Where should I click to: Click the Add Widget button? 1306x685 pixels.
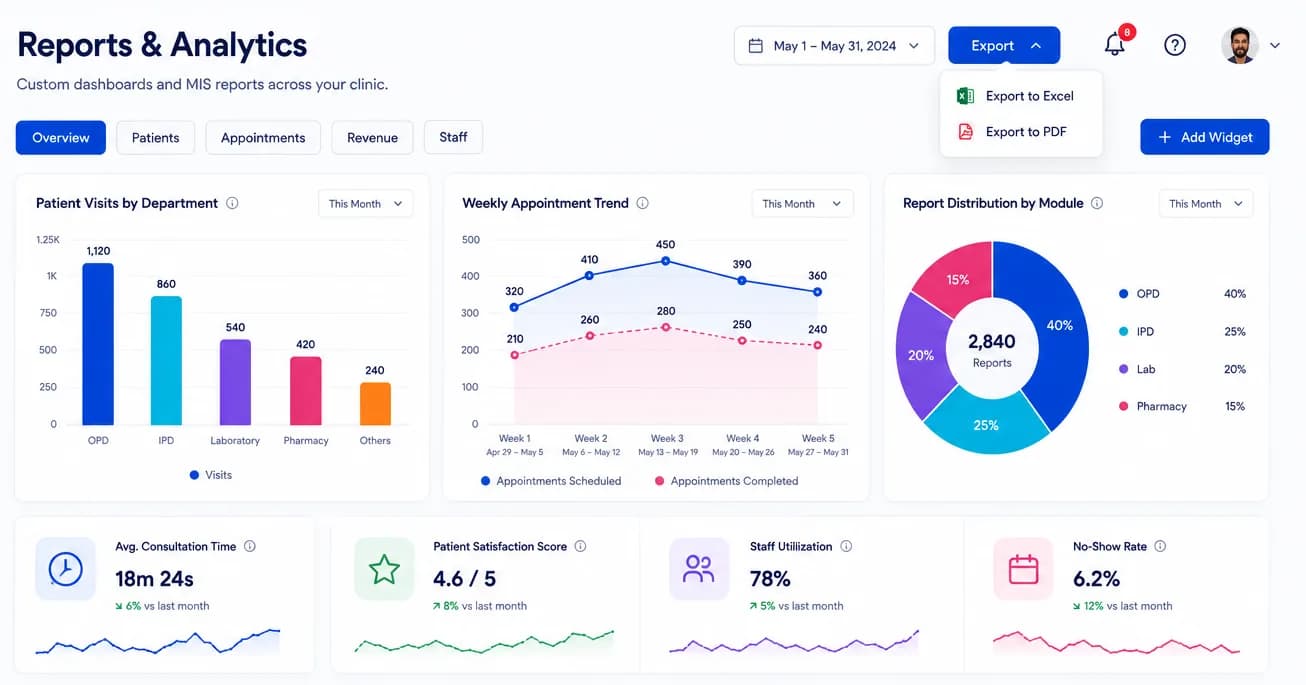(1204, 137)
